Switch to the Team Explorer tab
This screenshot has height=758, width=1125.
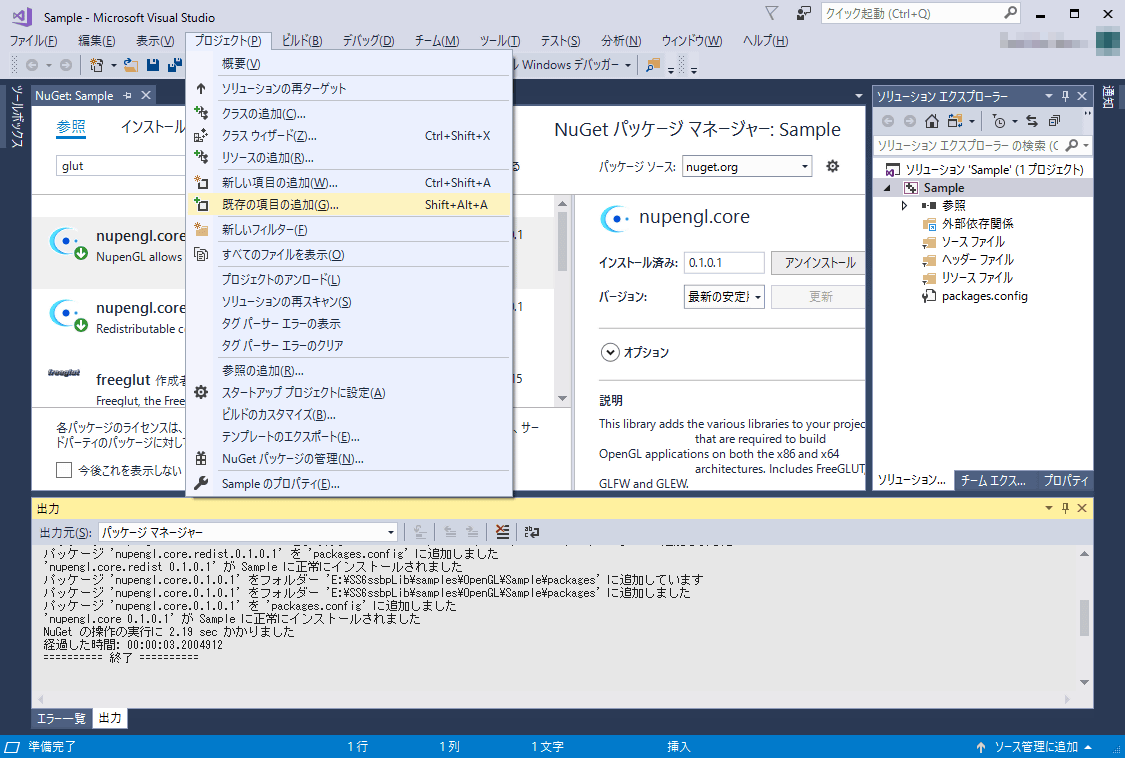pos(993,480)
